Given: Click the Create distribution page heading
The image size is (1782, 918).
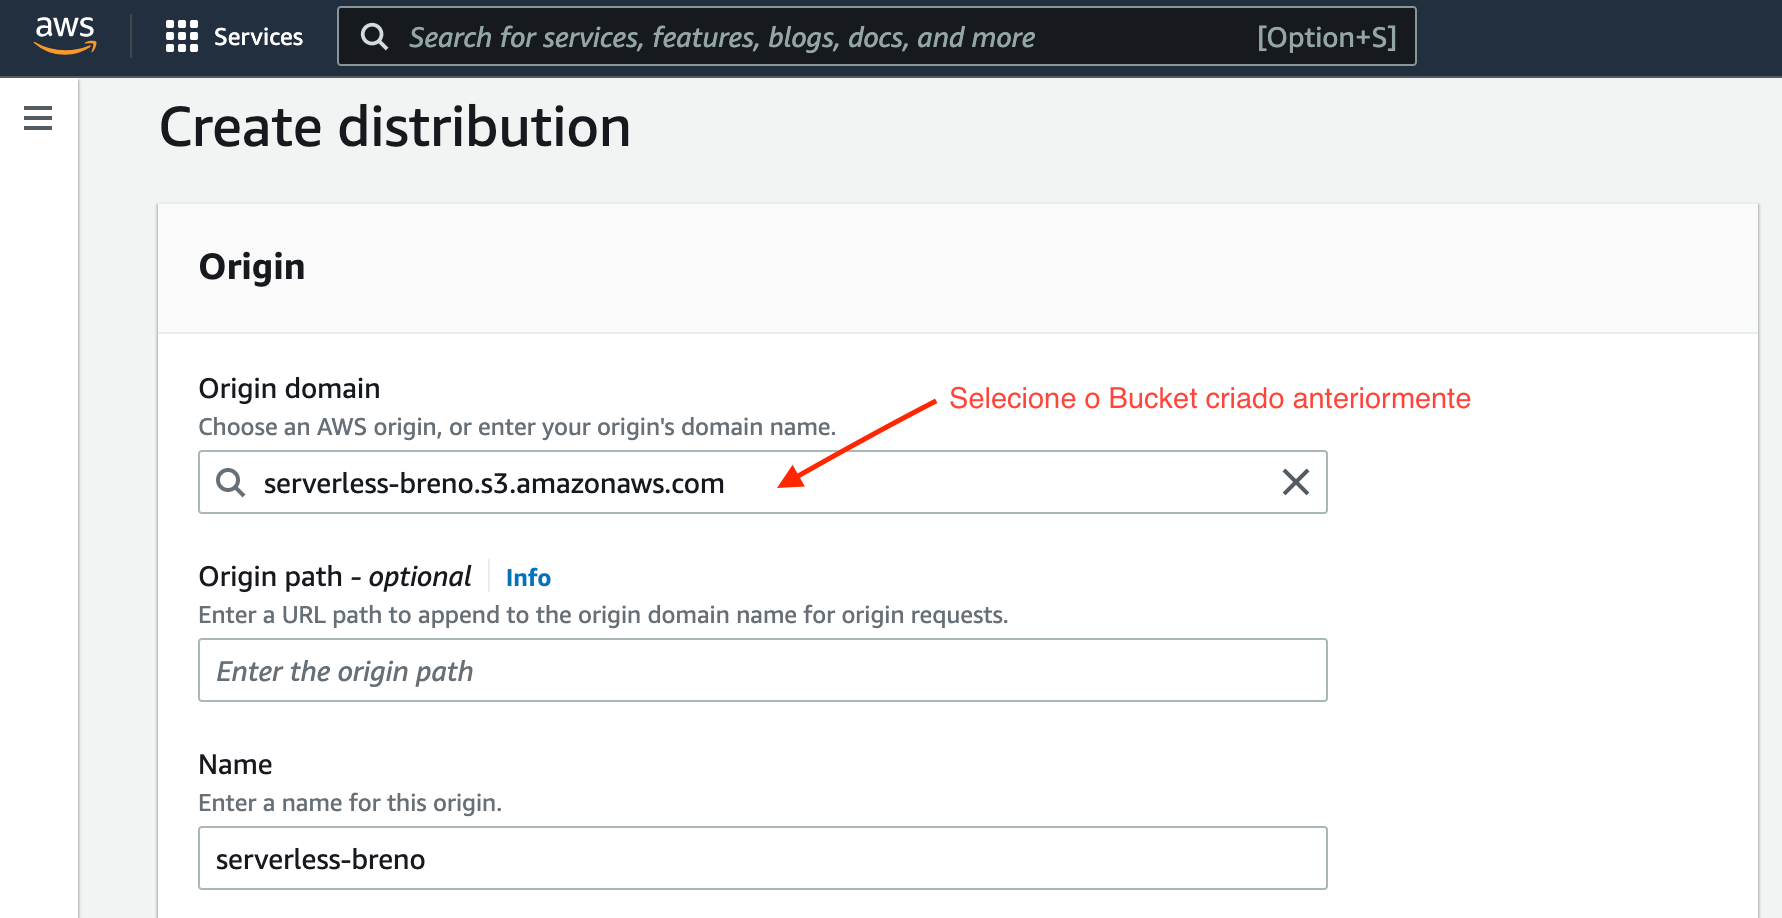Looking at the screenshot, I should [395, 128].
